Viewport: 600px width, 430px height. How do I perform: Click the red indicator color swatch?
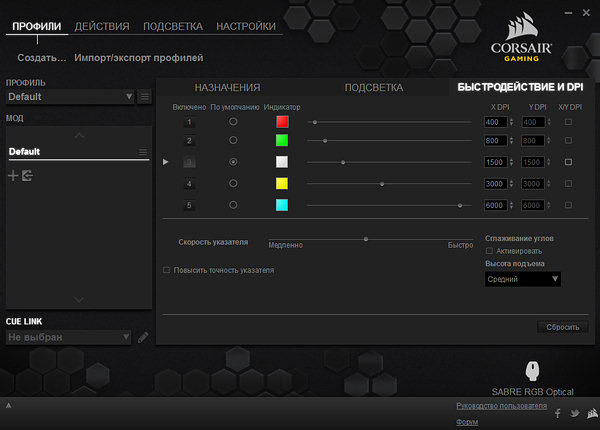coord(283,122)
